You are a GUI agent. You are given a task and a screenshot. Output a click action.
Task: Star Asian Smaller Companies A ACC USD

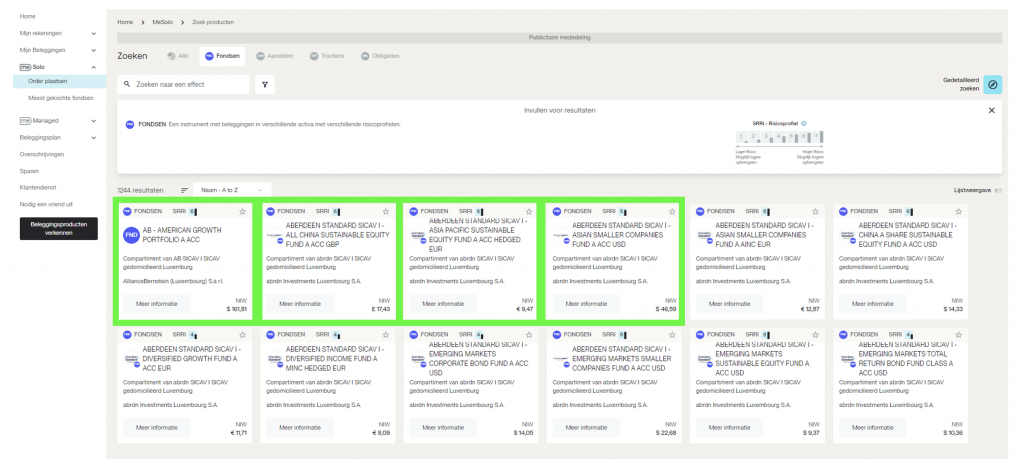tap(672, 211)
